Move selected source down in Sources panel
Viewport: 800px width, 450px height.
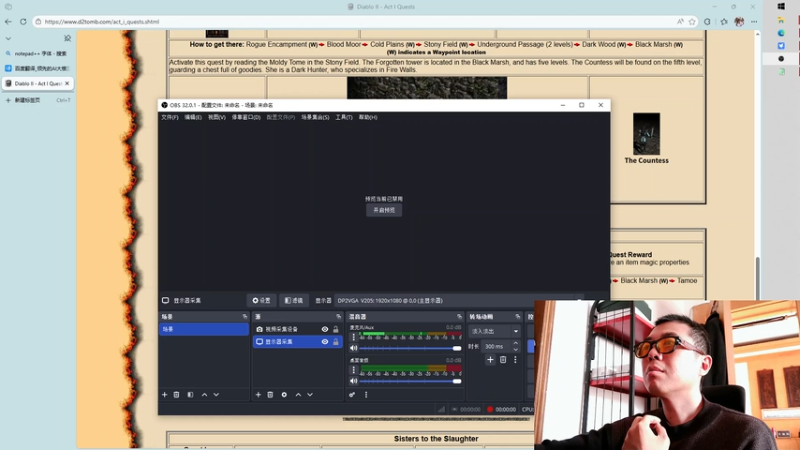(x=310, y=394)
